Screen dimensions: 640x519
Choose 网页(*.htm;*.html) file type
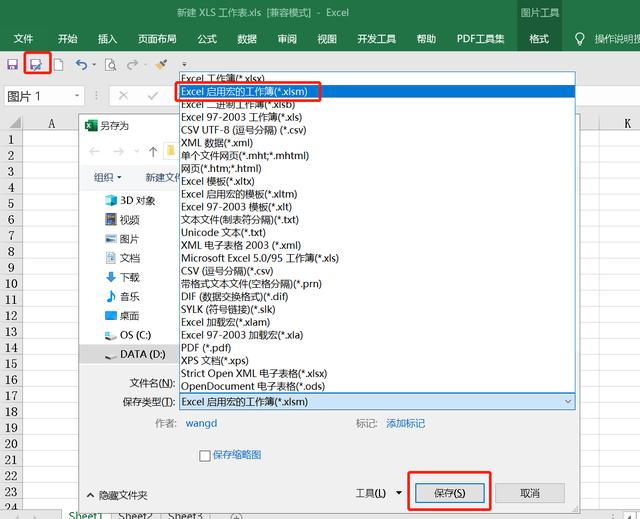click(377, 168)
